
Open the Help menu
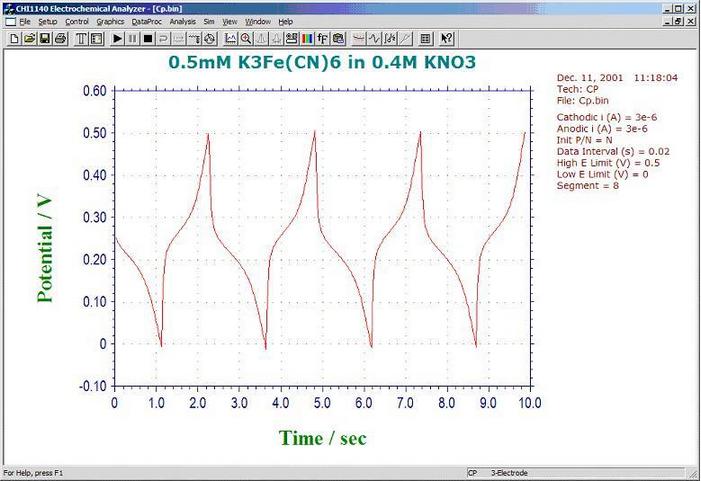click(286, 21)
